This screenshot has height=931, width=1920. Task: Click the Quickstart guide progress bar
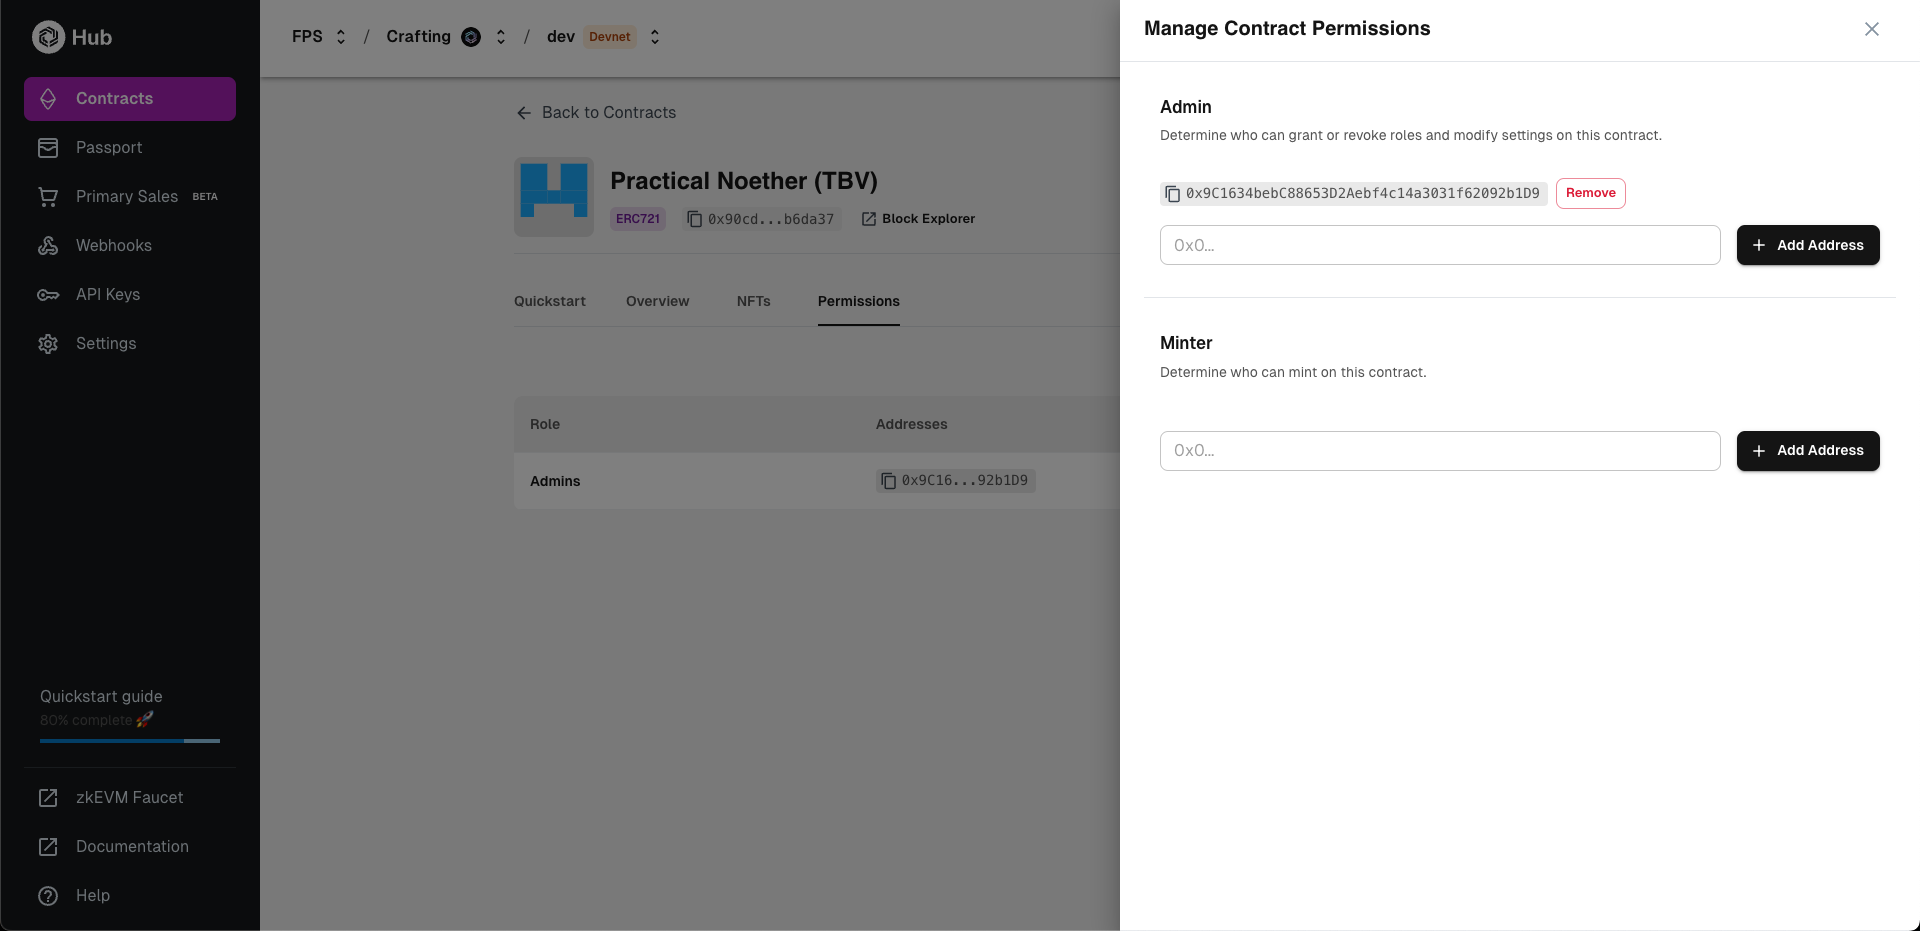(x=129, y=741)
